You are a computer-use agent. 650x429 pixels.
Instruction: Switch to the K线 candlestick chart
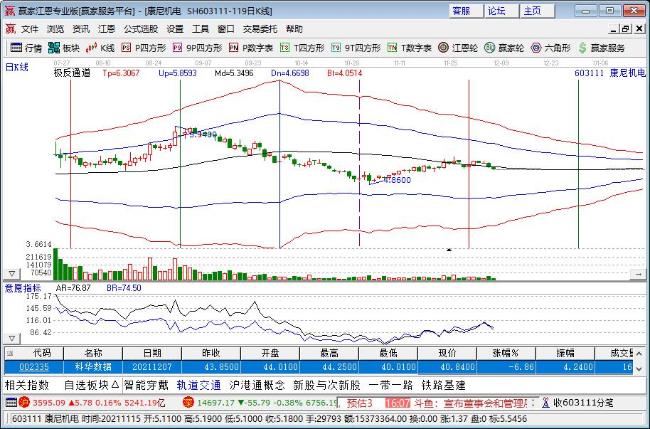pos(100,48)
